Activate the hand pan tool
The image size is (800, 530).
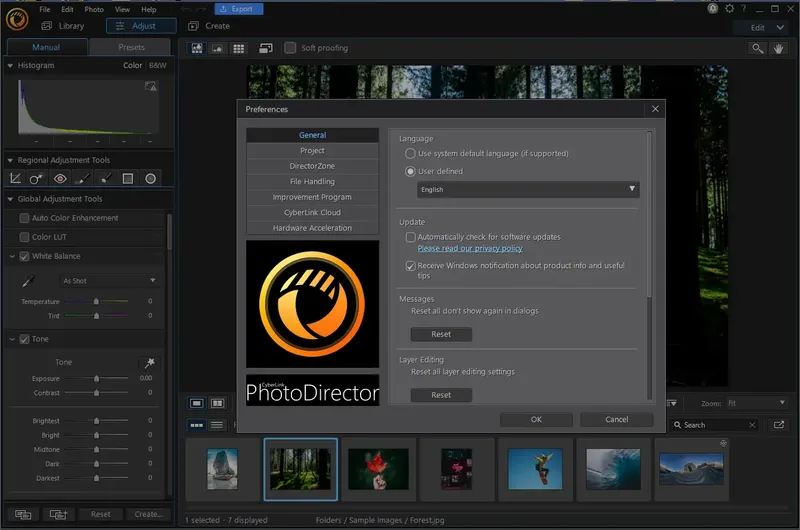(x=780, y=48)
